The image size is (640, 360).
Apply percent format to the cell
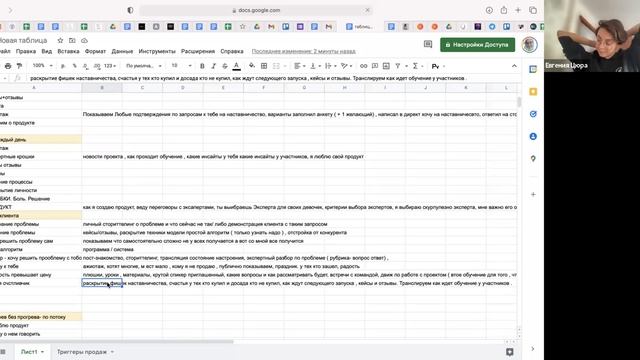coord(74,66)
